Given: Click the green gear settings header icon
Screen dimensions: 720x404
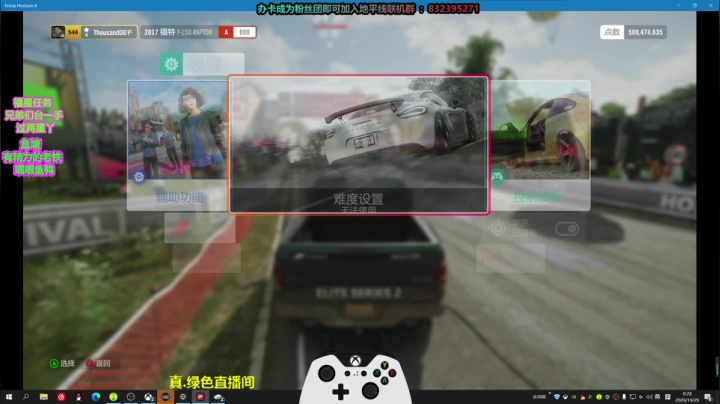Looking at the screenshot, I should (171, 64).
